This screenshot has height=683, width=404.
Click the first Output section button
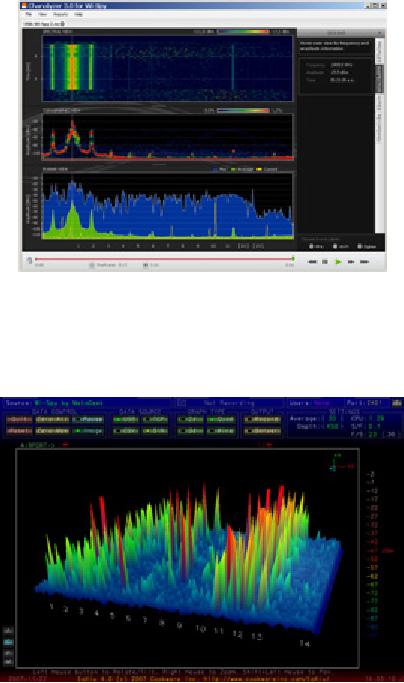[261, 419]
